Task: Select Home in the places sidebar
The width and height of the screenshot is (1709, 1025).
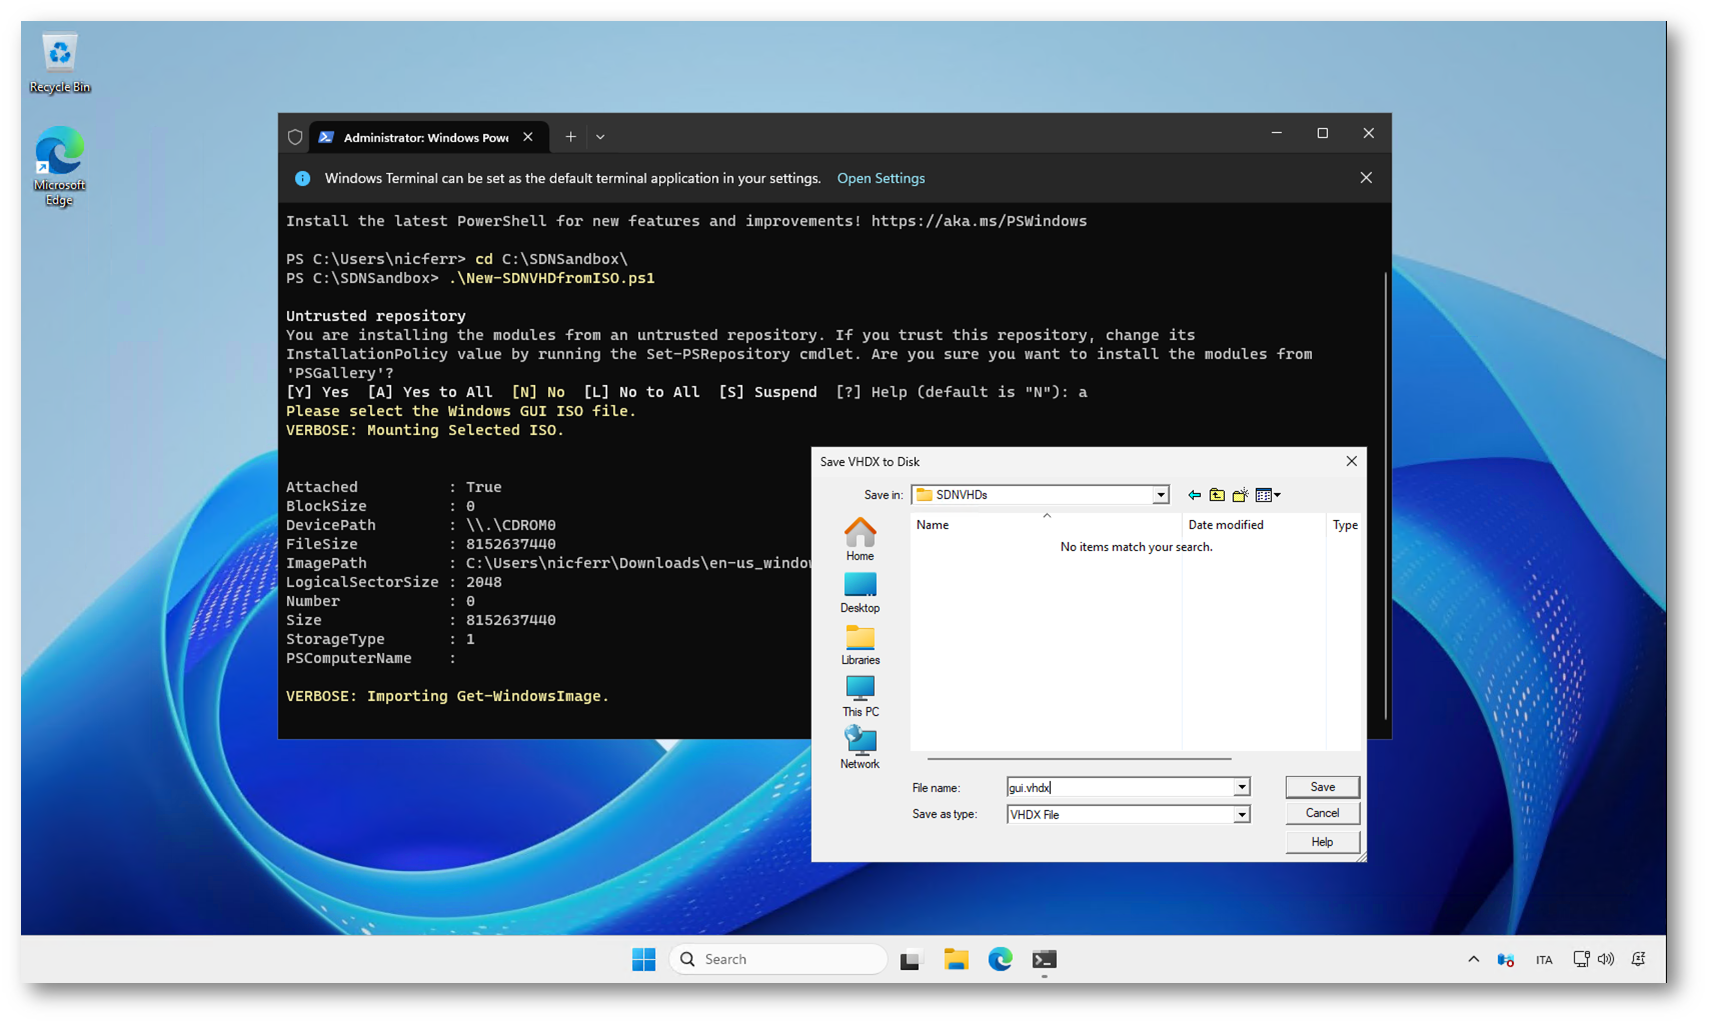Action: click(x=859, y=539)
